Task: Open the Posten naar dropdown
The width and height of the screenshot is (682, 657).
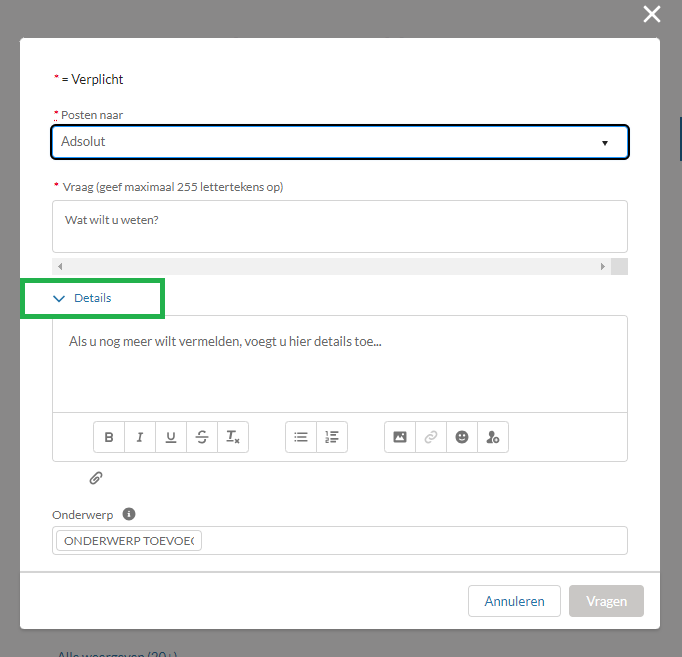Action: [x=340, y=142]
